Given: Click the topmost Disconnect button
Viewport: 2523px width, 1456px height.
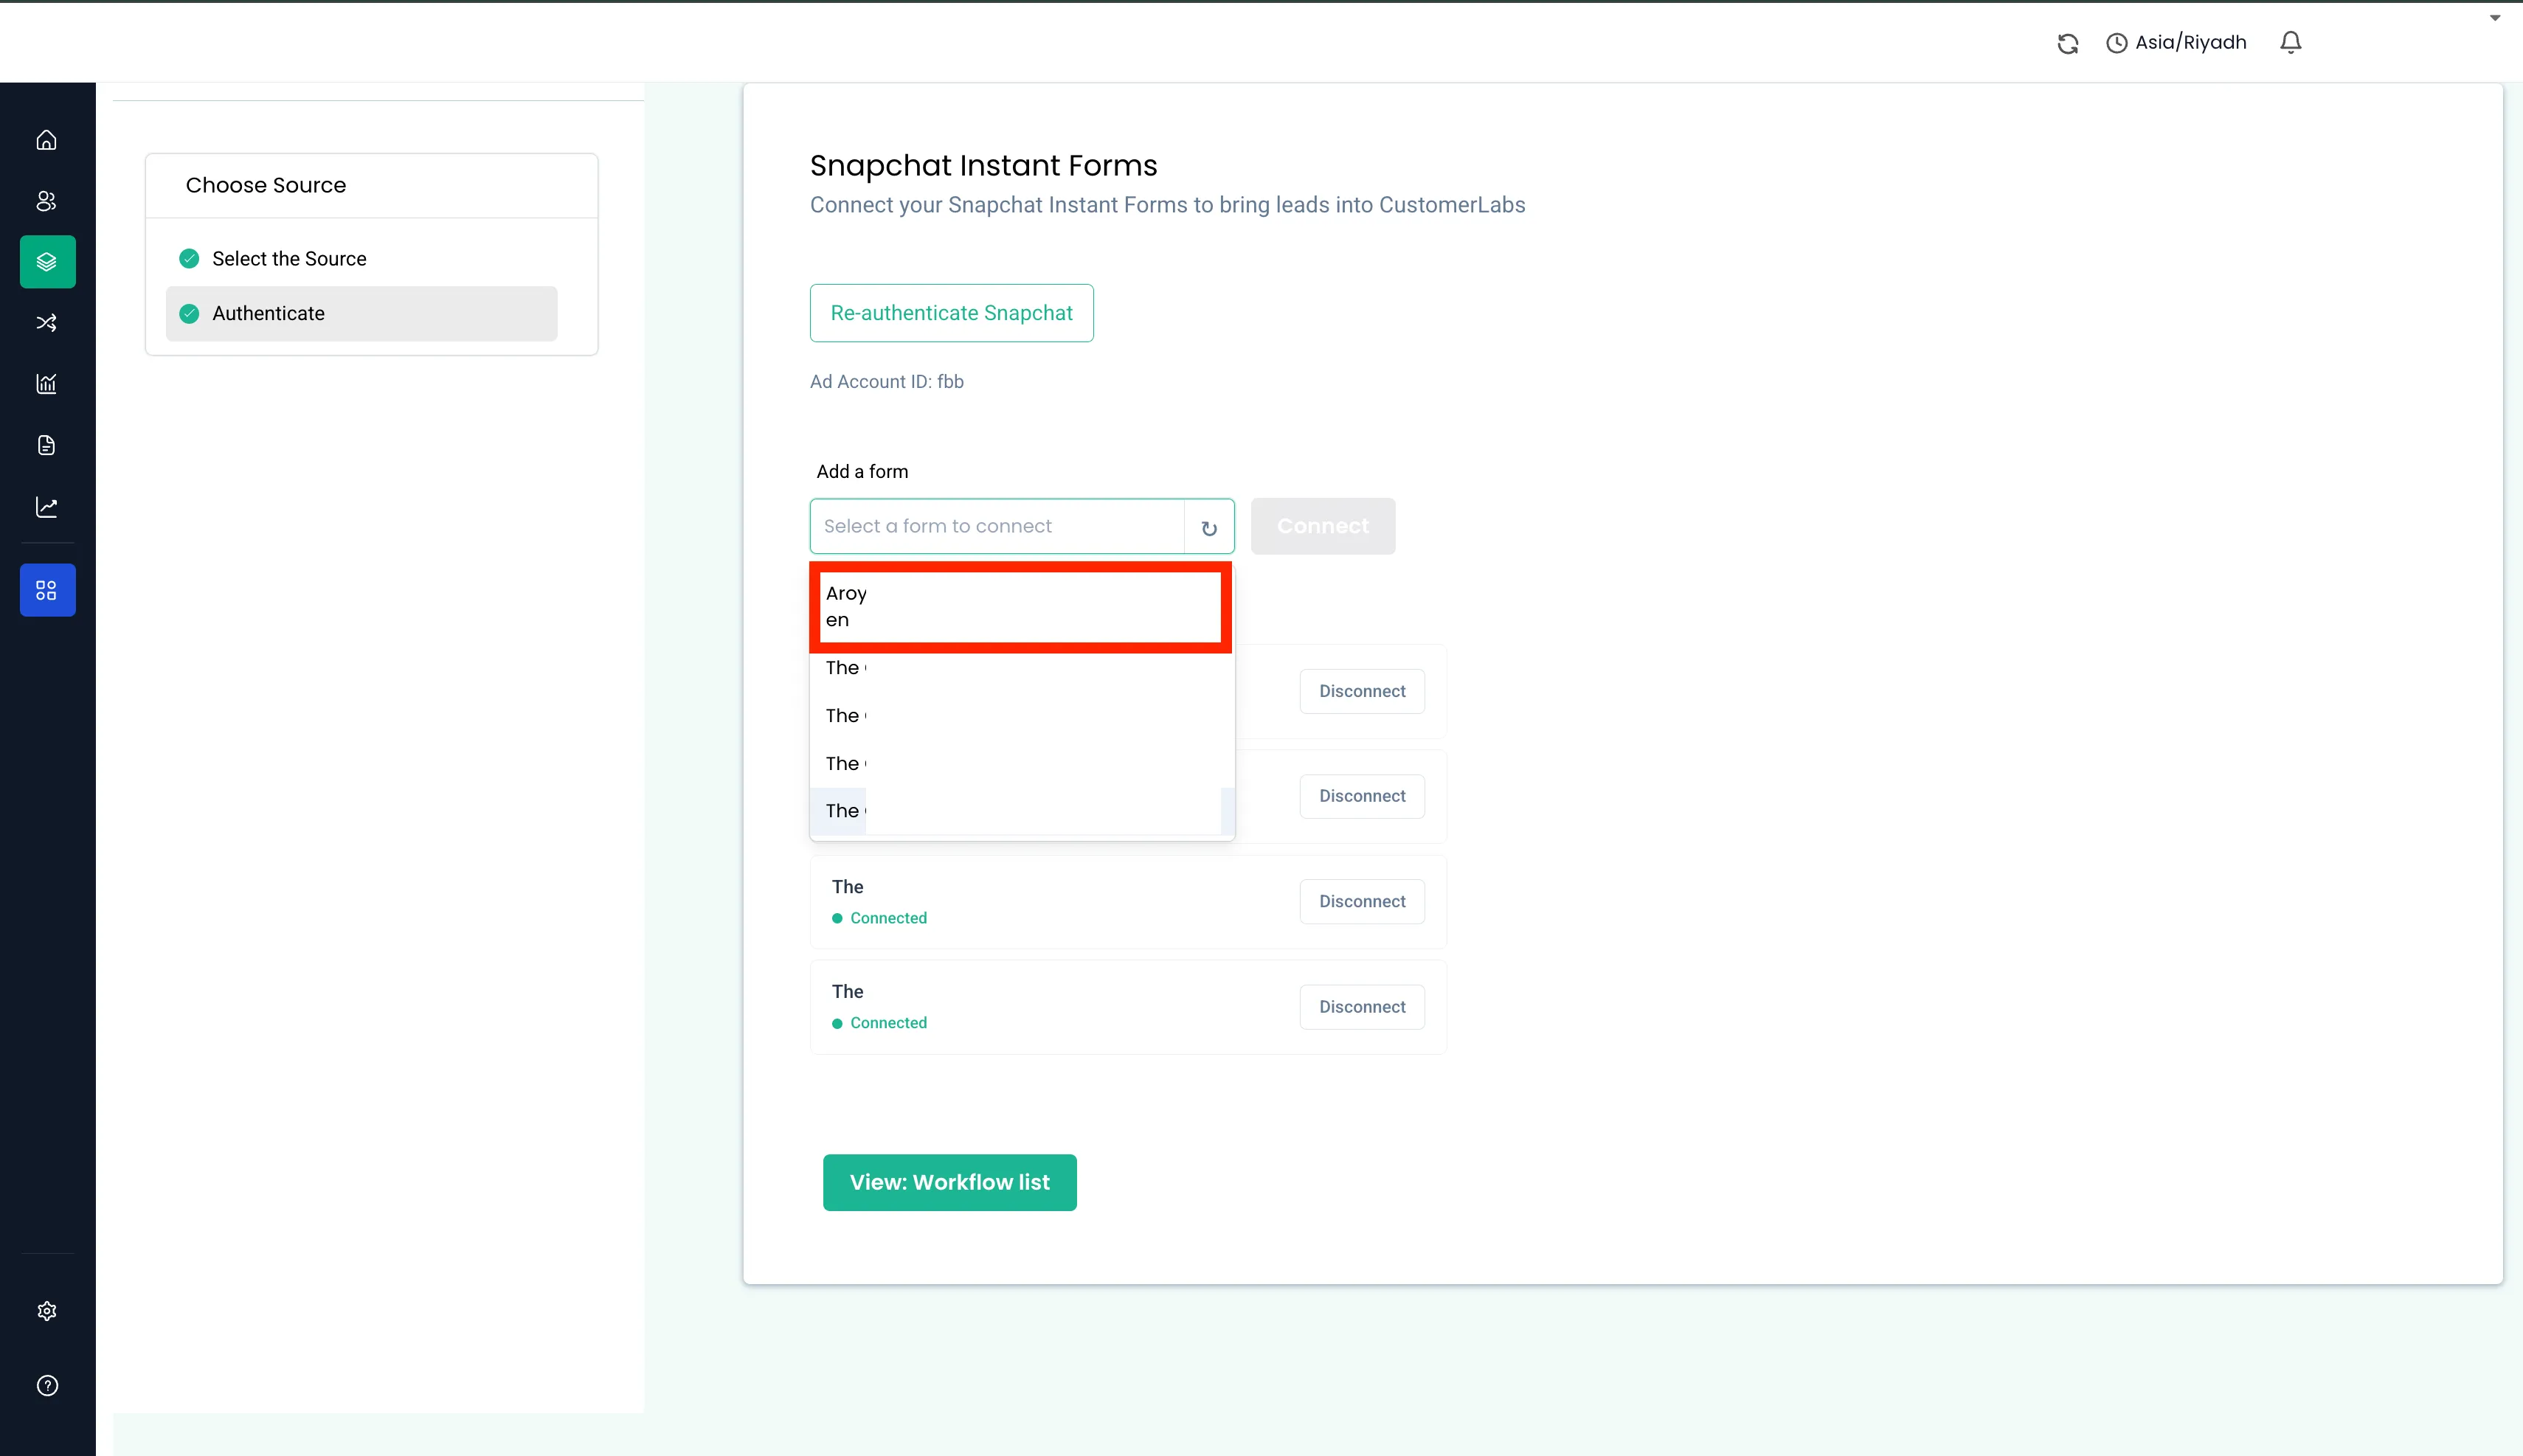Looking at the screenshot, I should tap(1362, 691).
